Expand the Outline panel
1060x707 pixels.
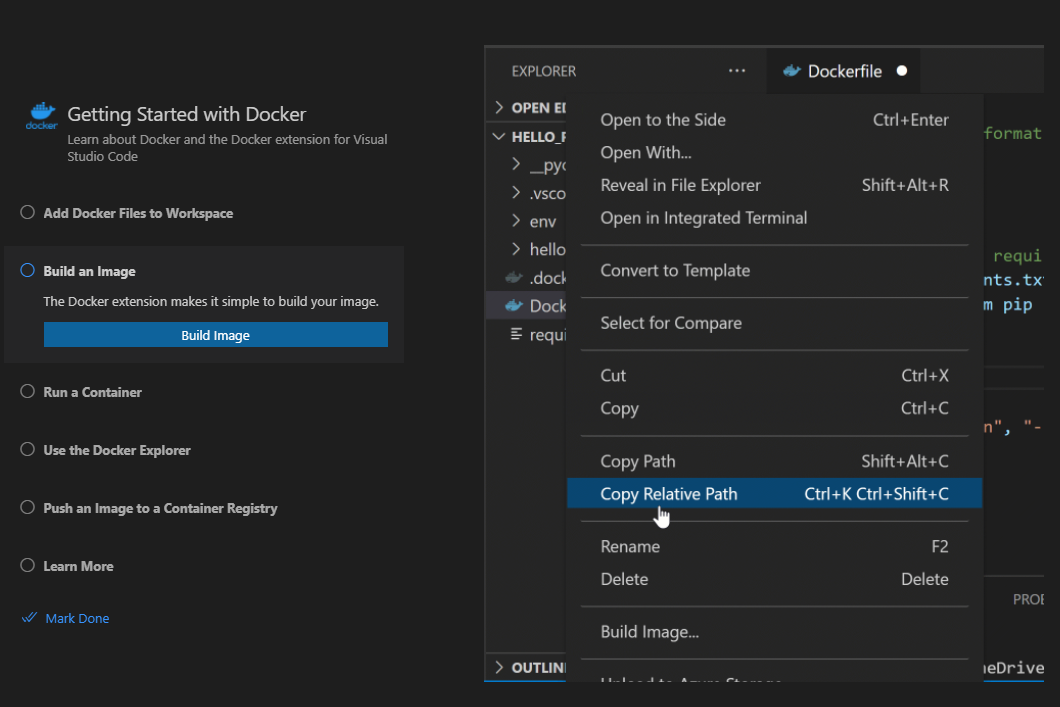point(499,667)
